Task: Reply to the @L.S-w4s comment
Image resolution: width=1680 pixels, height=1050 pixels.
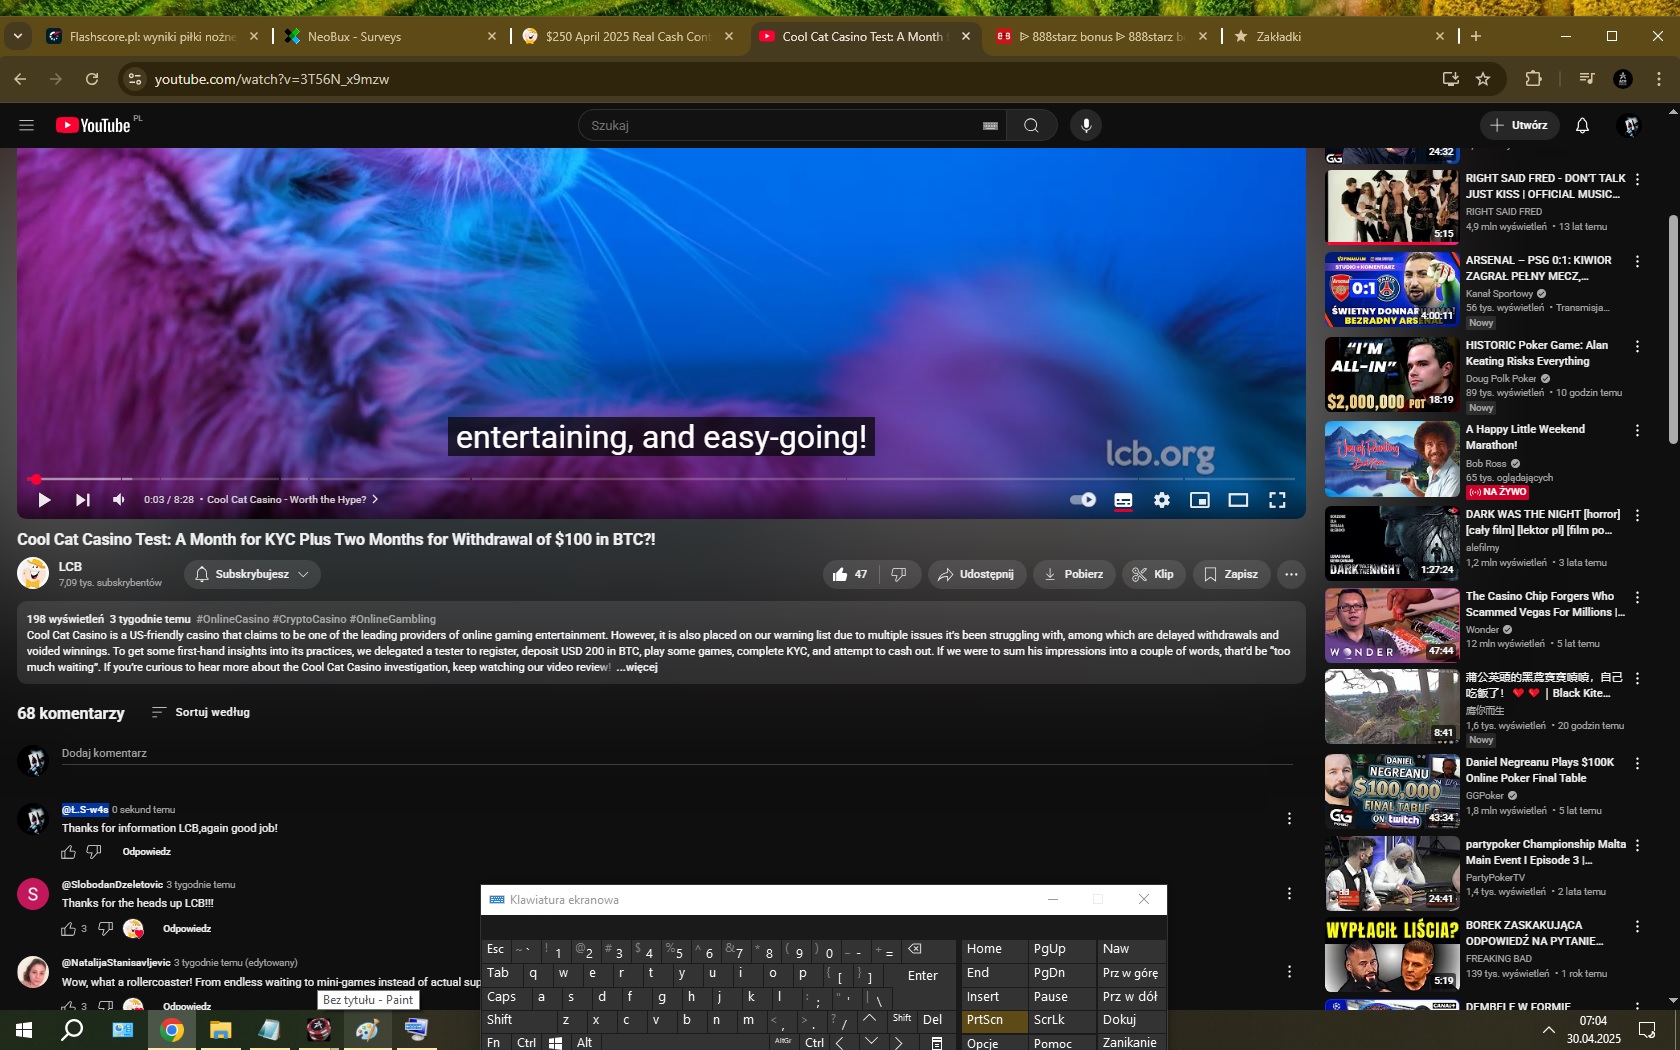Action: [147, 852]
